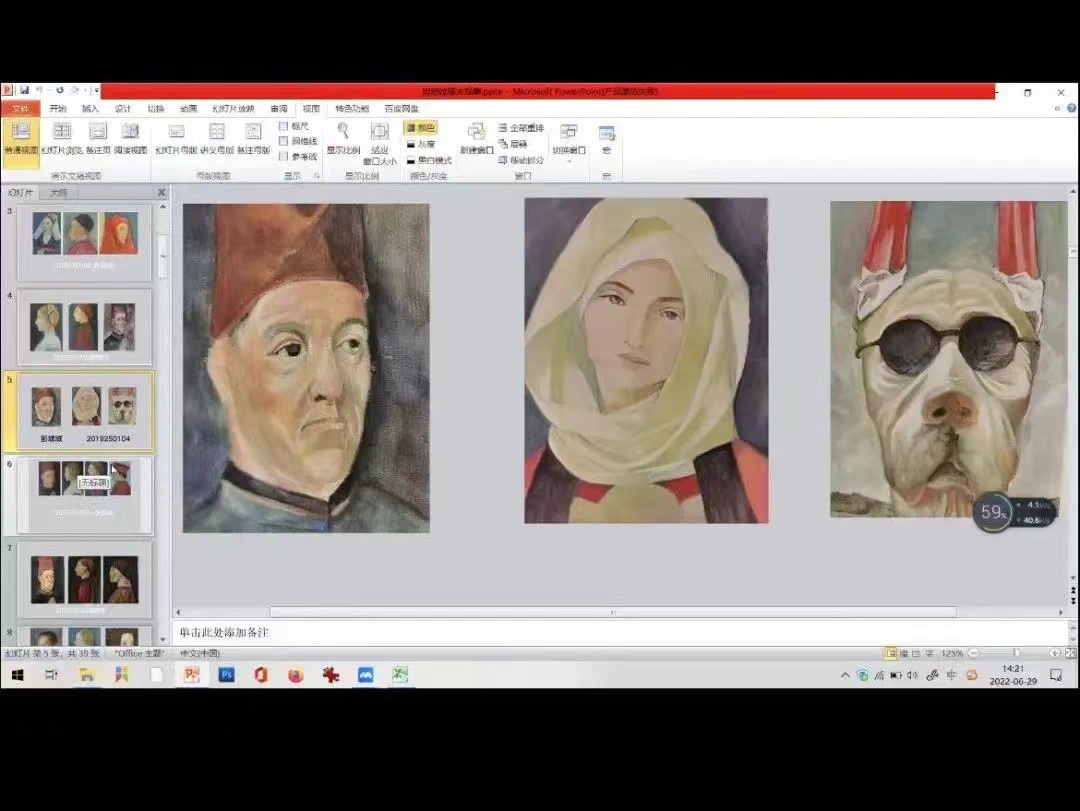This screenshot has height=811, width=1080.
Task: Click 全部重排 arrange all button
Action: 521,128
